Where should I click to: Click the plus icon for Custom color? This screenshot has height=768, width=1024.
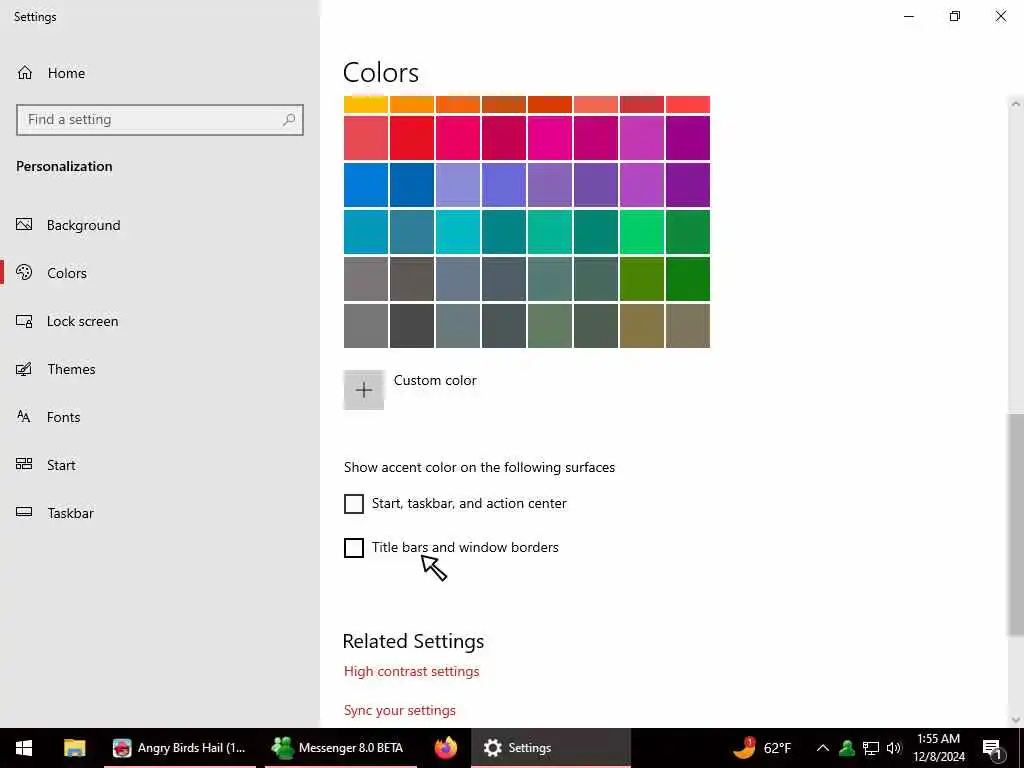point(364,390)
